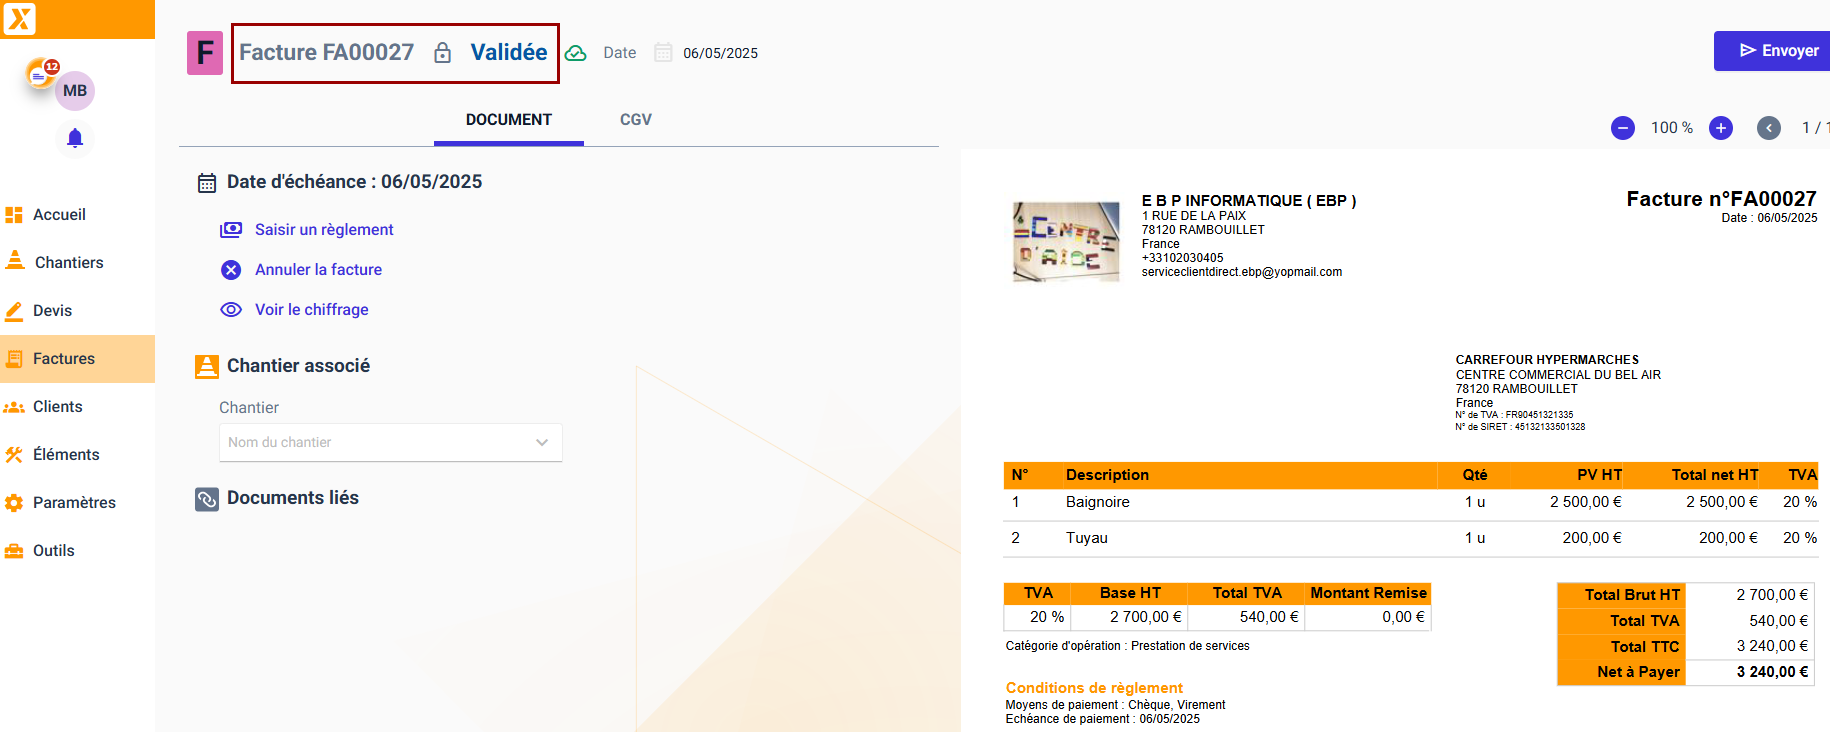The image size is (1830, 732).
Task: Click the Baignoire row description
Action: pyautogui.click(x=1097, y=502)
